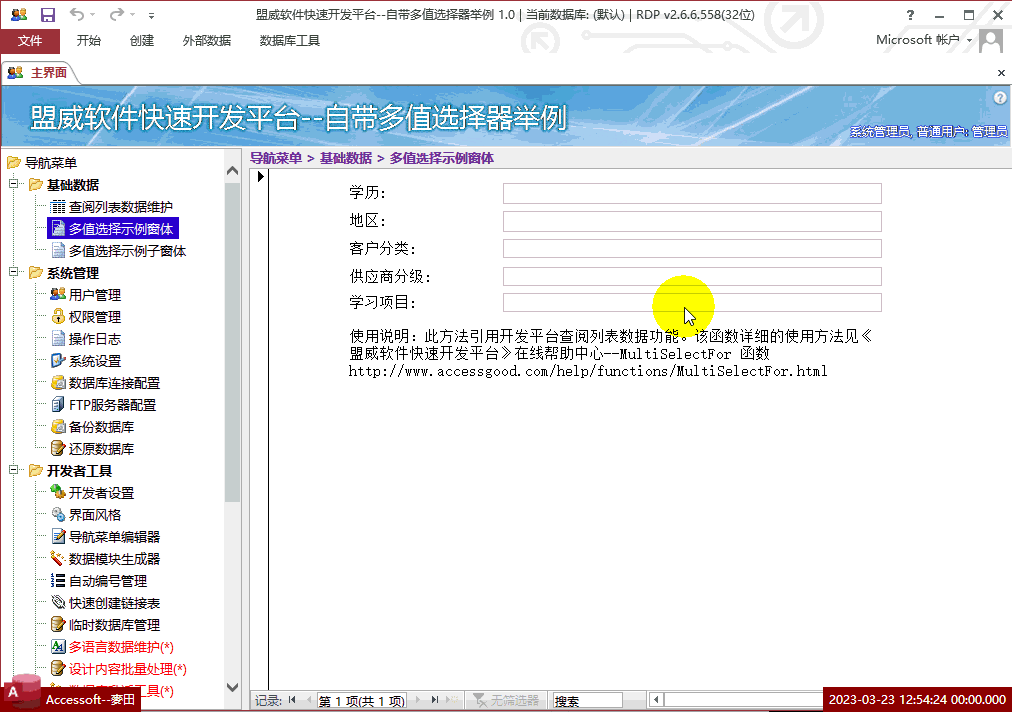Image resolution: width=1012 pixels, height=712 pixels.
Task: Click the 多值选择示例窗体 breadcrumb link
Action: tap(441, 158)
